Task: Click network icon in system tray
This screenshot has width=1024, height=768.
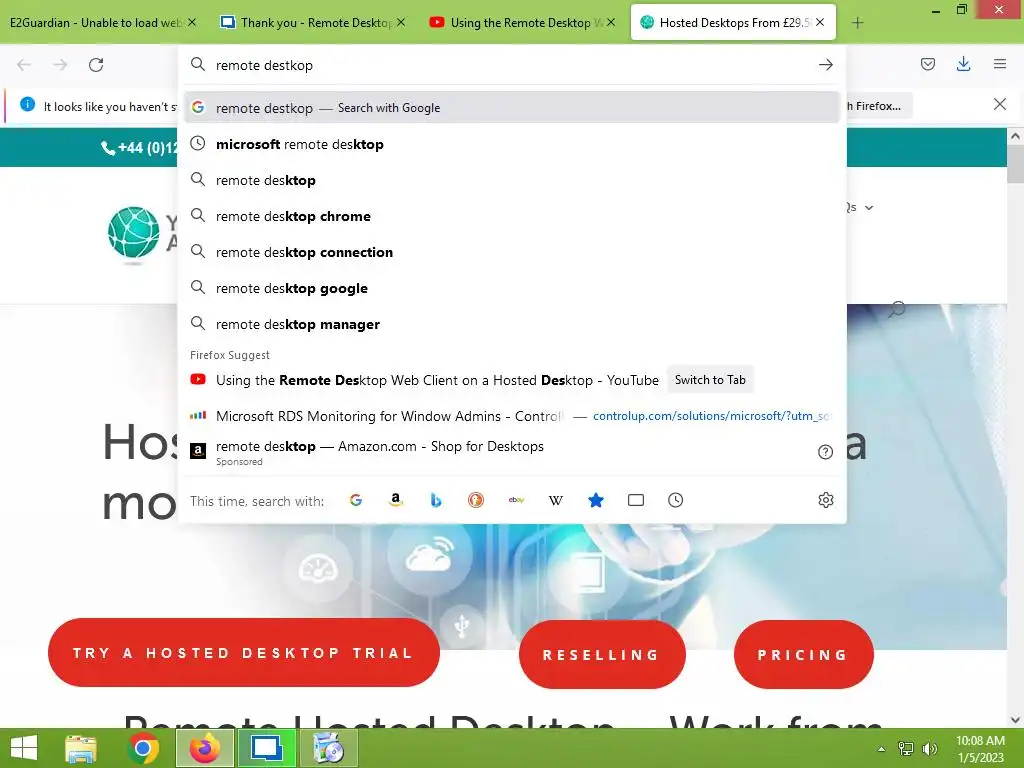Action: [906, 749]
